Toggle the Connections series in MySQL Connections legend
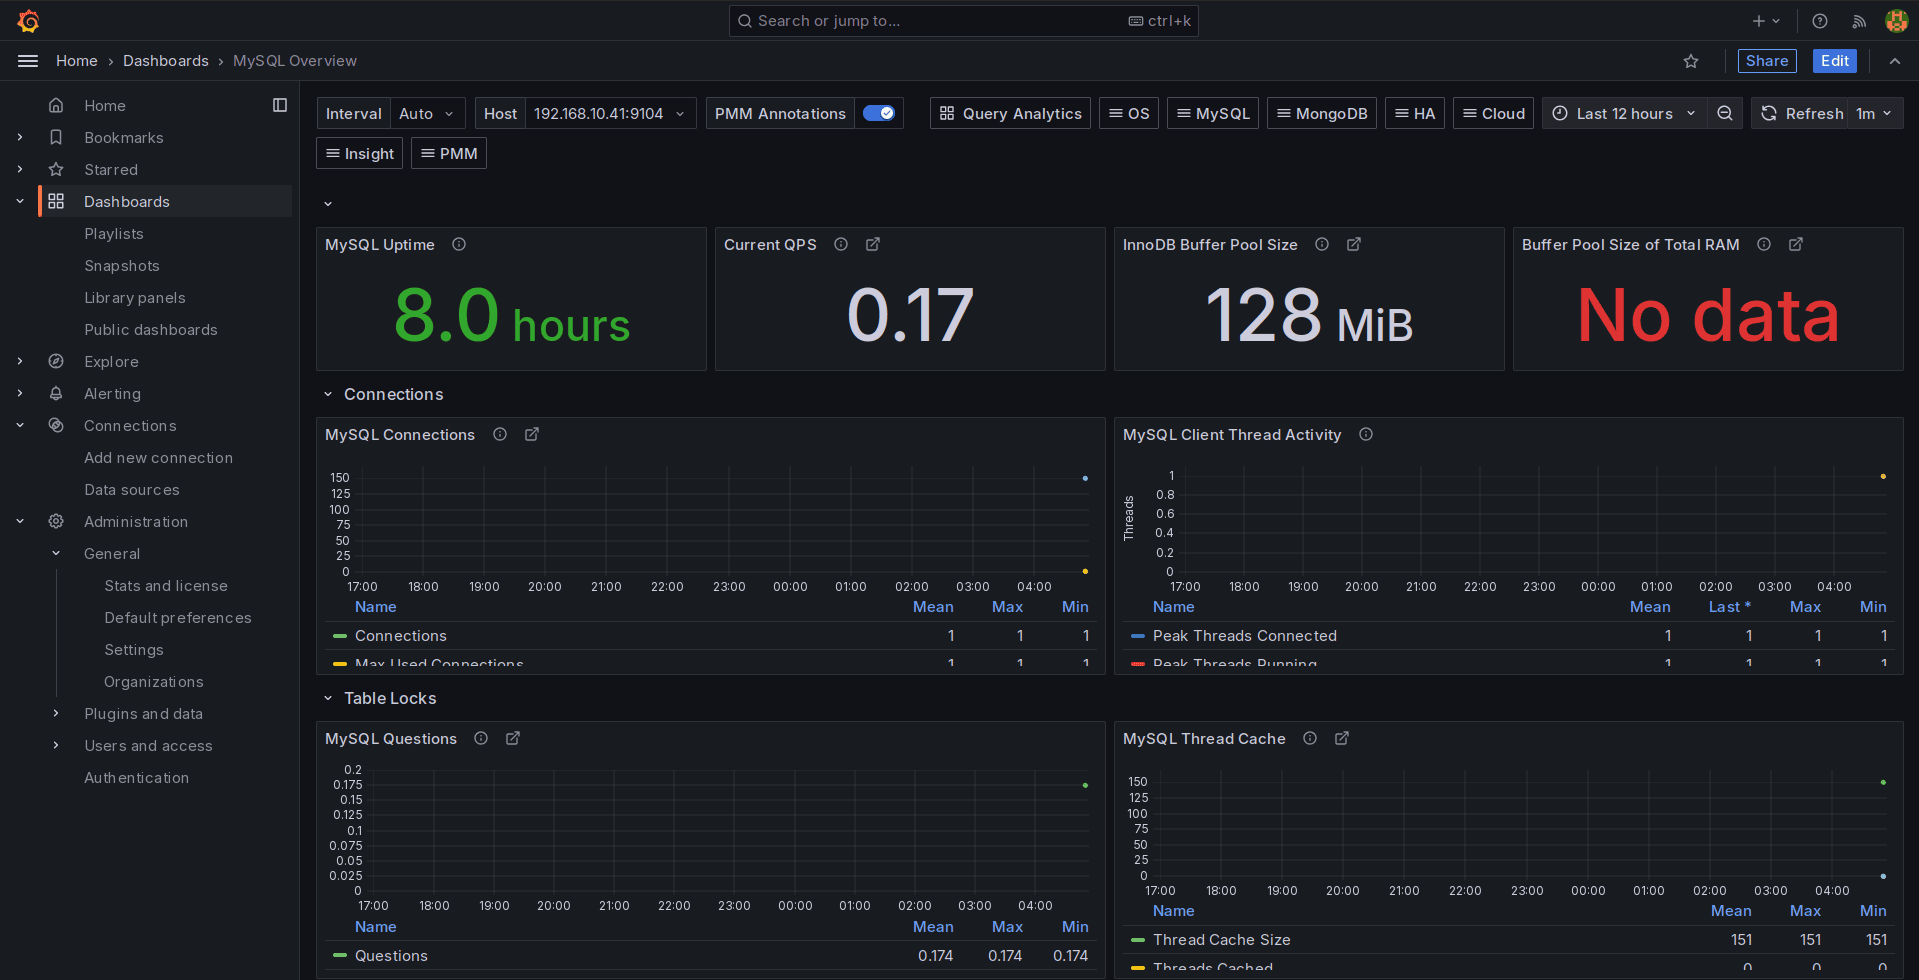 [x=401, y=635]
